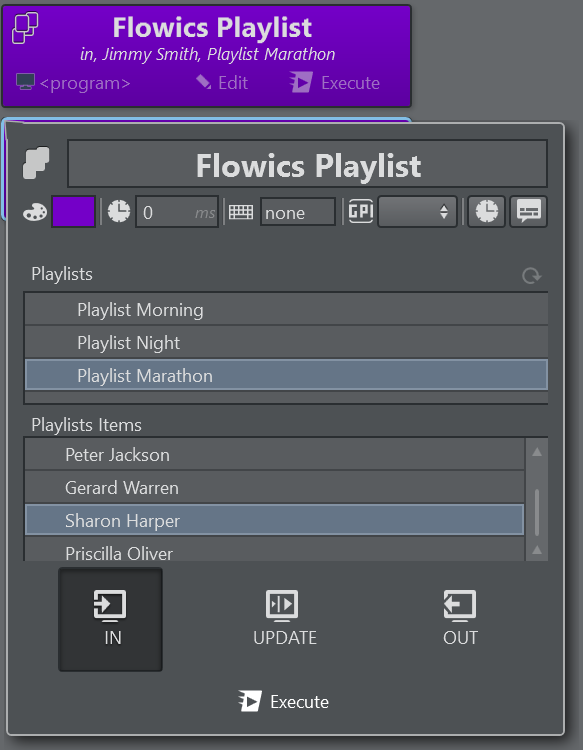Image resolution: width=583 pixels, height=750 pixels.
Task: Select Playlist Marathon row
Action: 286,375
